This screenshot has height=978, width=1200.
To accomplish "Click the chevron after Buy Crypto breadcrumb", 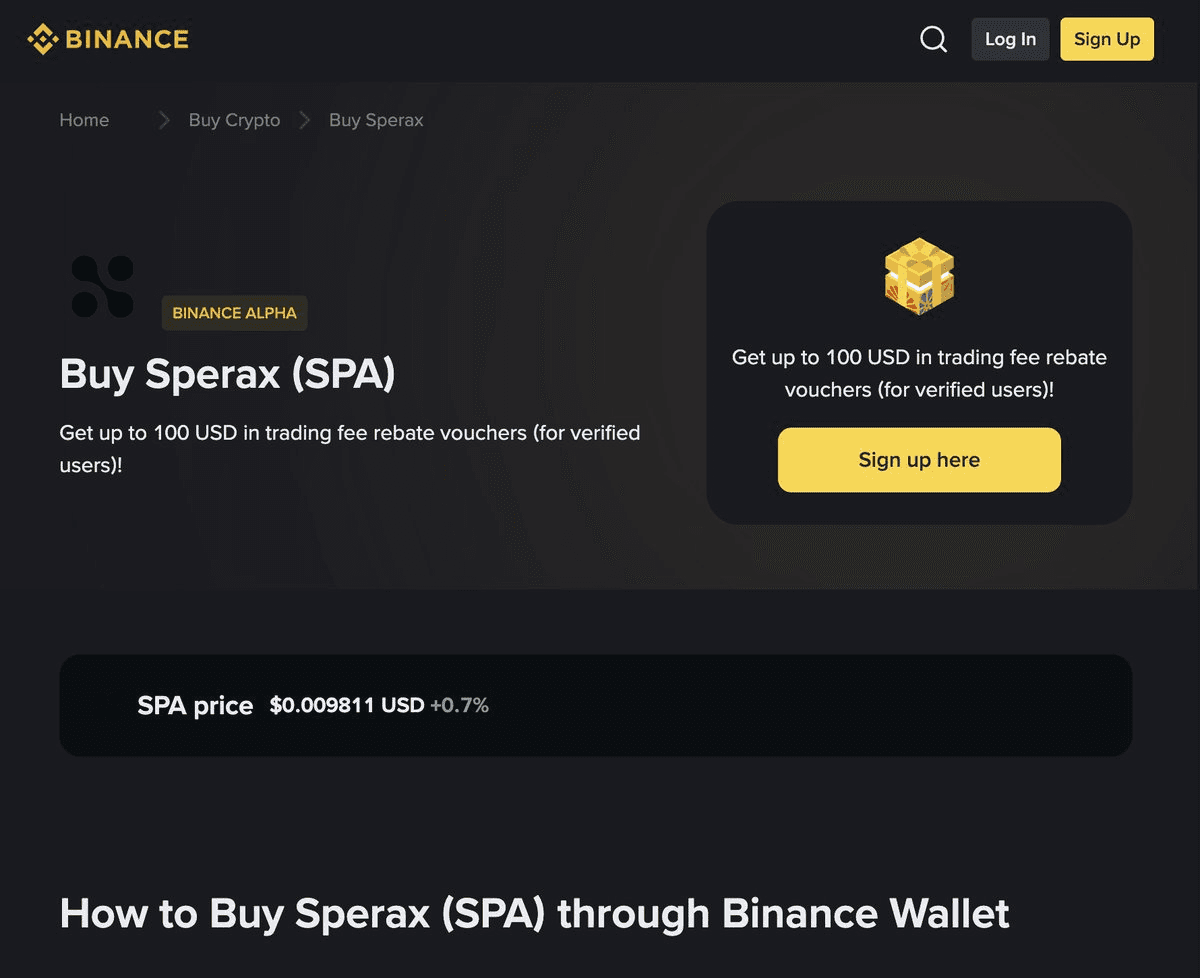I will tap(305, 121).
